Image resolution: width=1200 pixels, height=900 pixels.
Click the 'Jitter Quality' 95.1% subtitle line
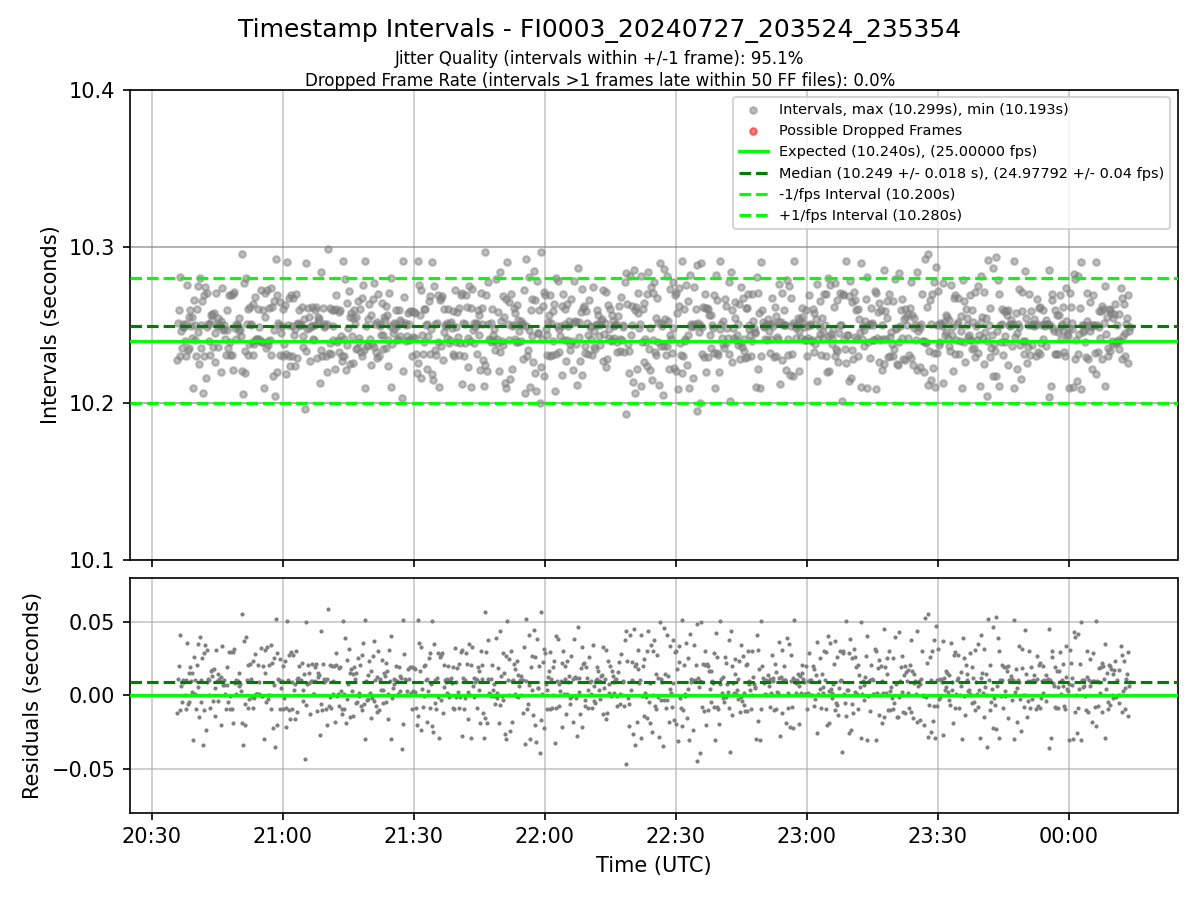click(599, 58)
